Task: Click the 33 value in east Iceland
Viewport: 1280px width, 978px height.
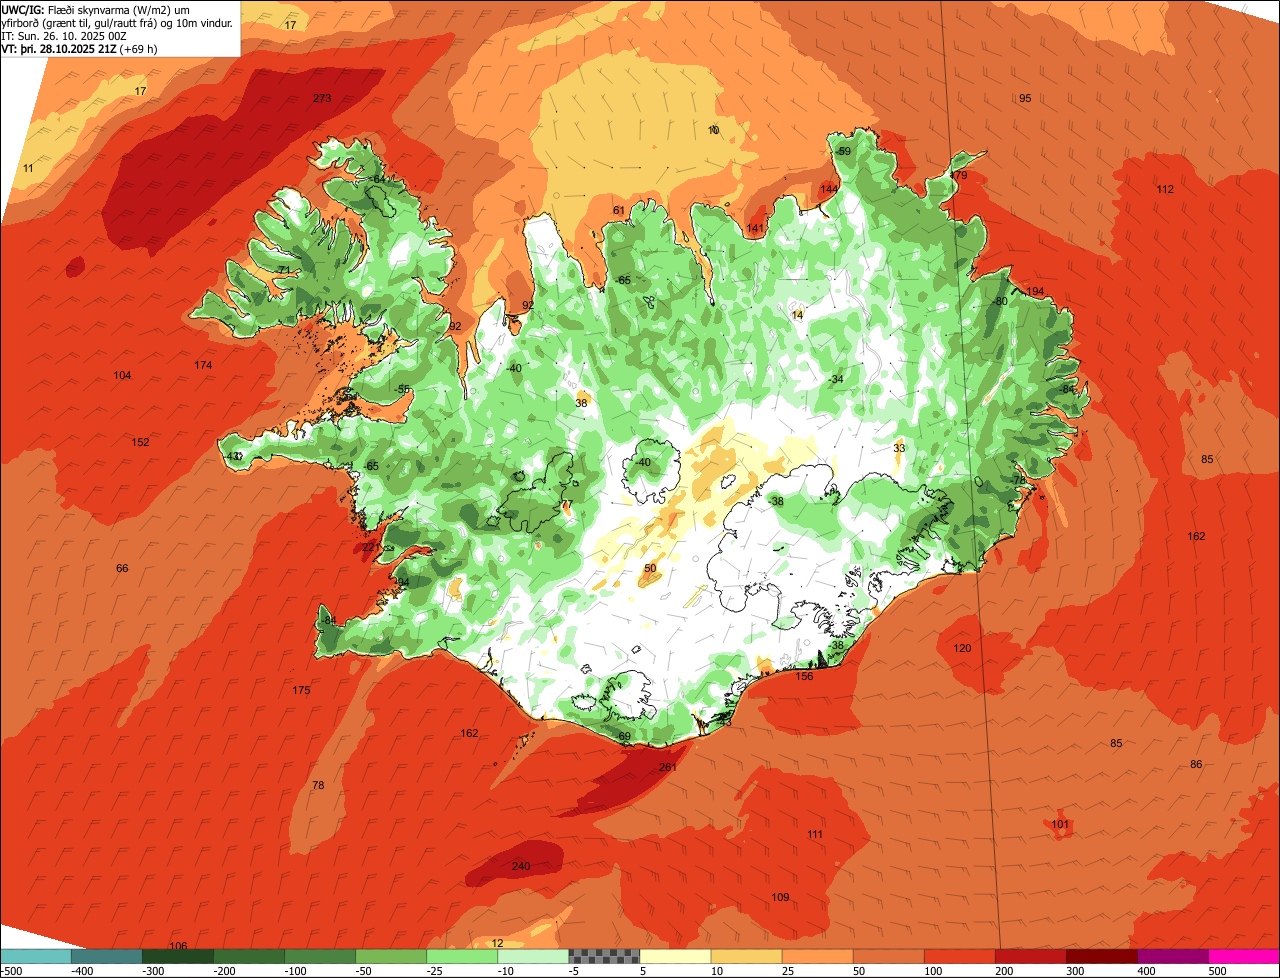Action: (899, 448)
